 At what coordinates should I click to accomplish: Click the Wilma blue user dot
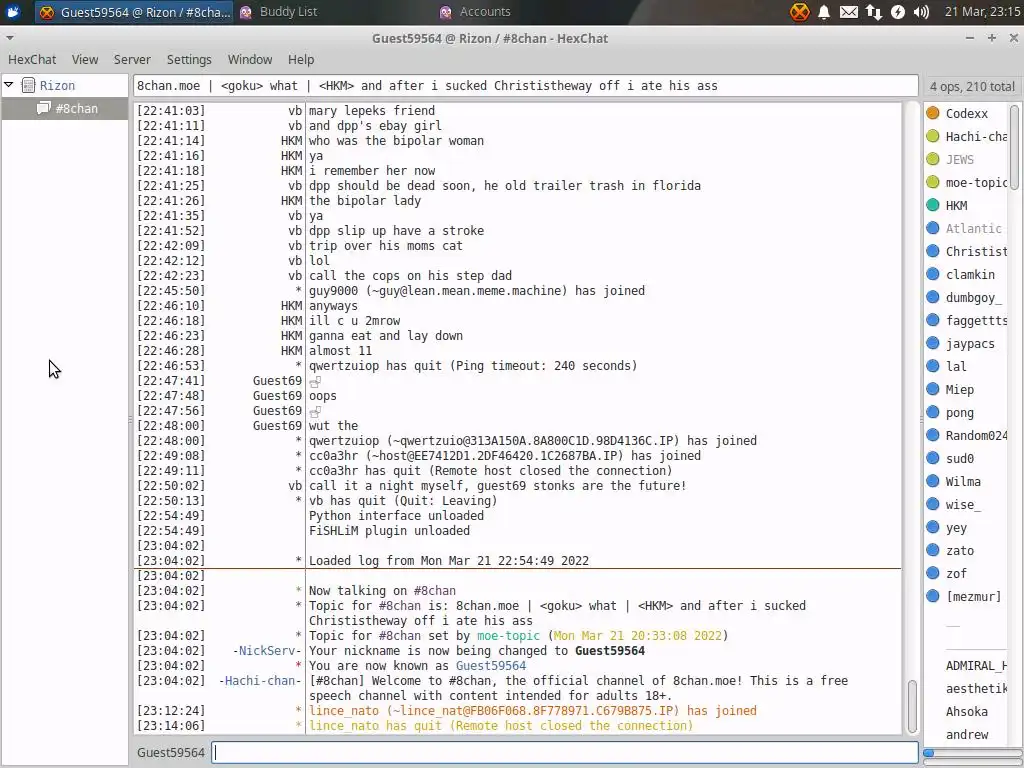933,481
